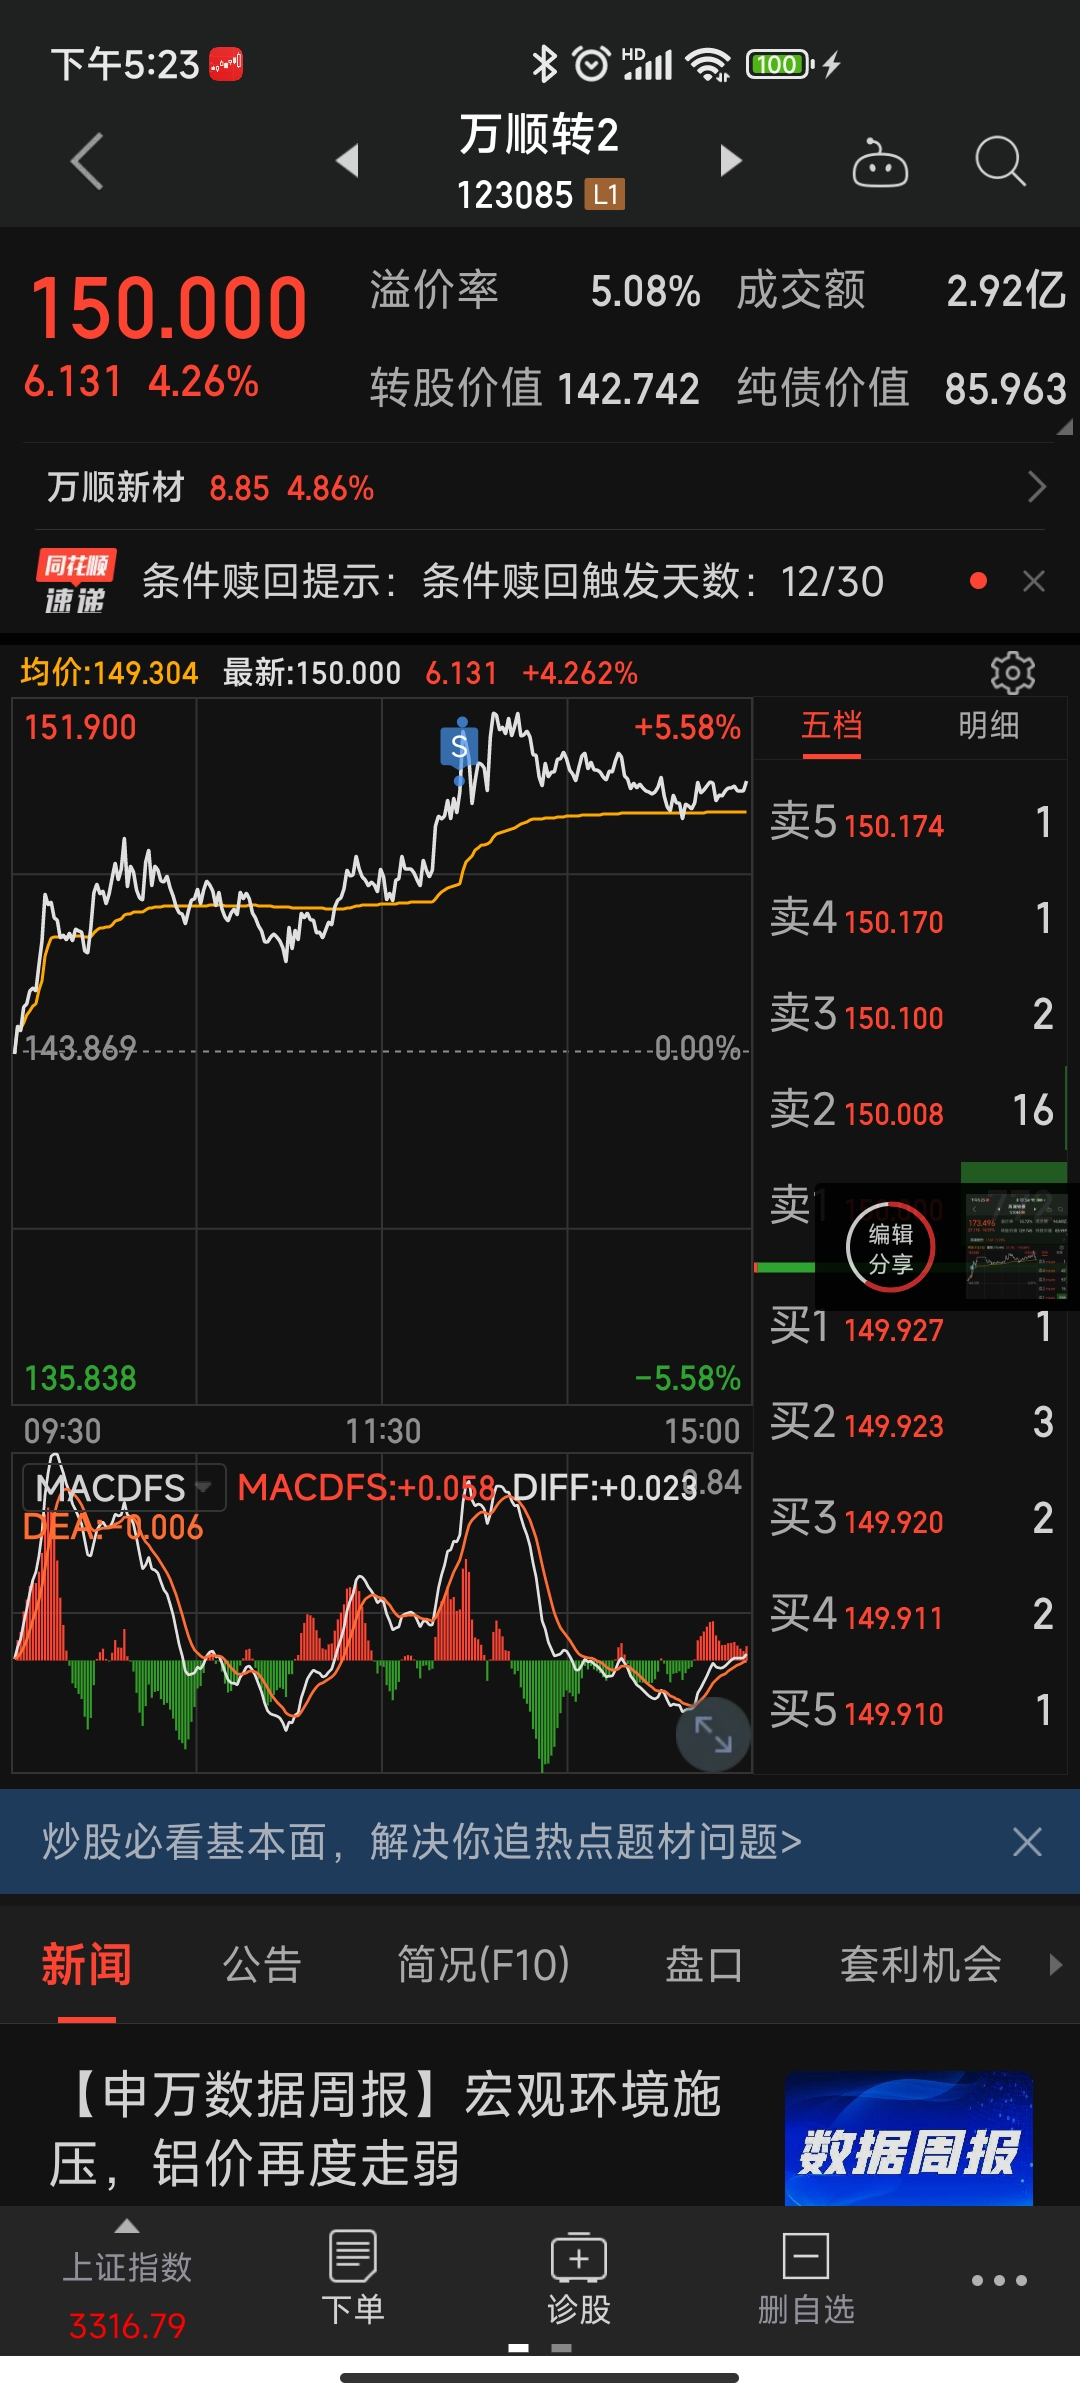Open chart settings gear icon
The height and width of the screenshot is (2400, 1080).
pos(1012,673)
